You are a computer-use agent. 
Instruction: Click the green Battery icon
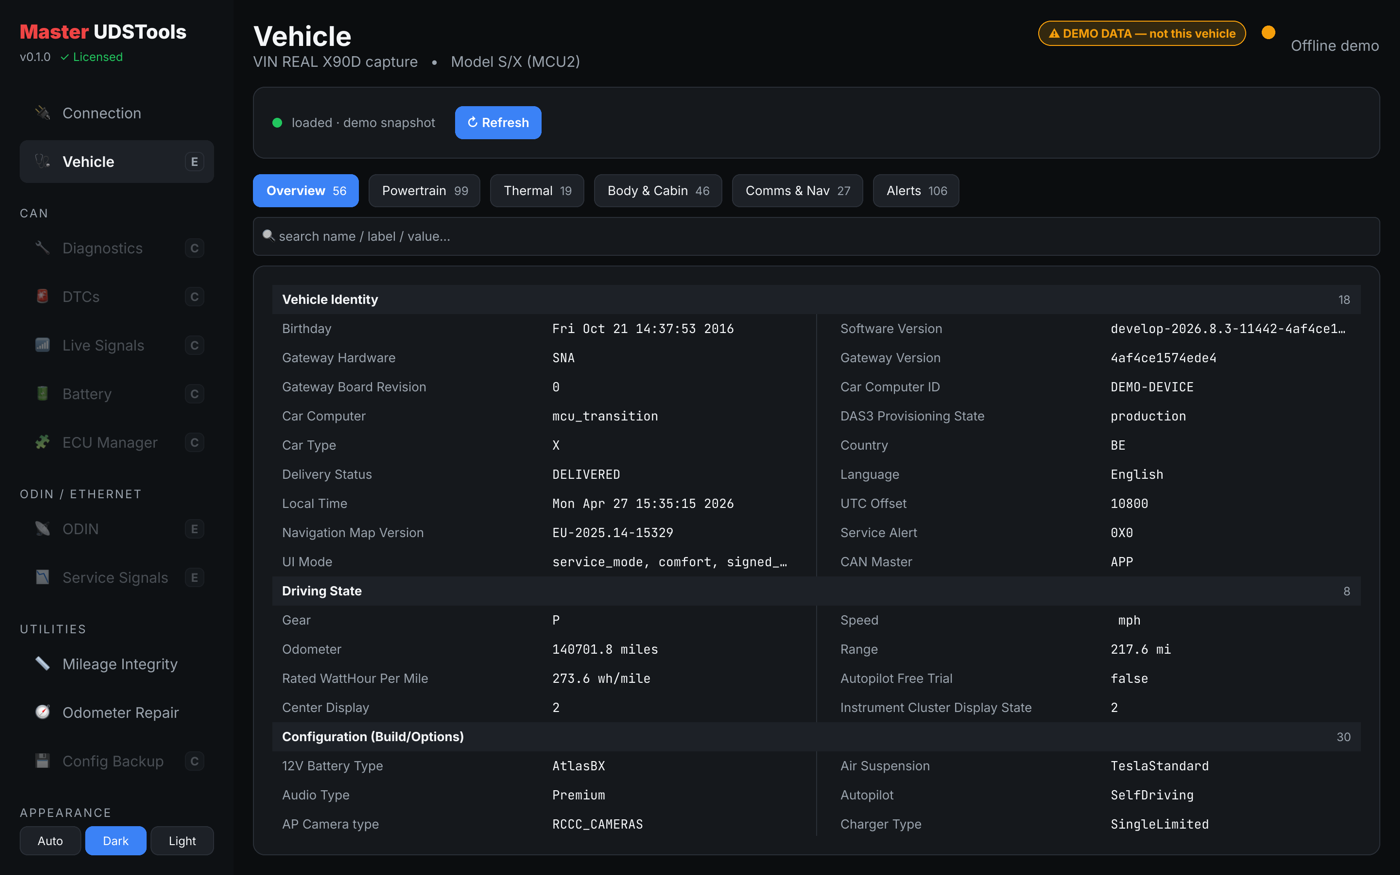click(x=42, y=393)
